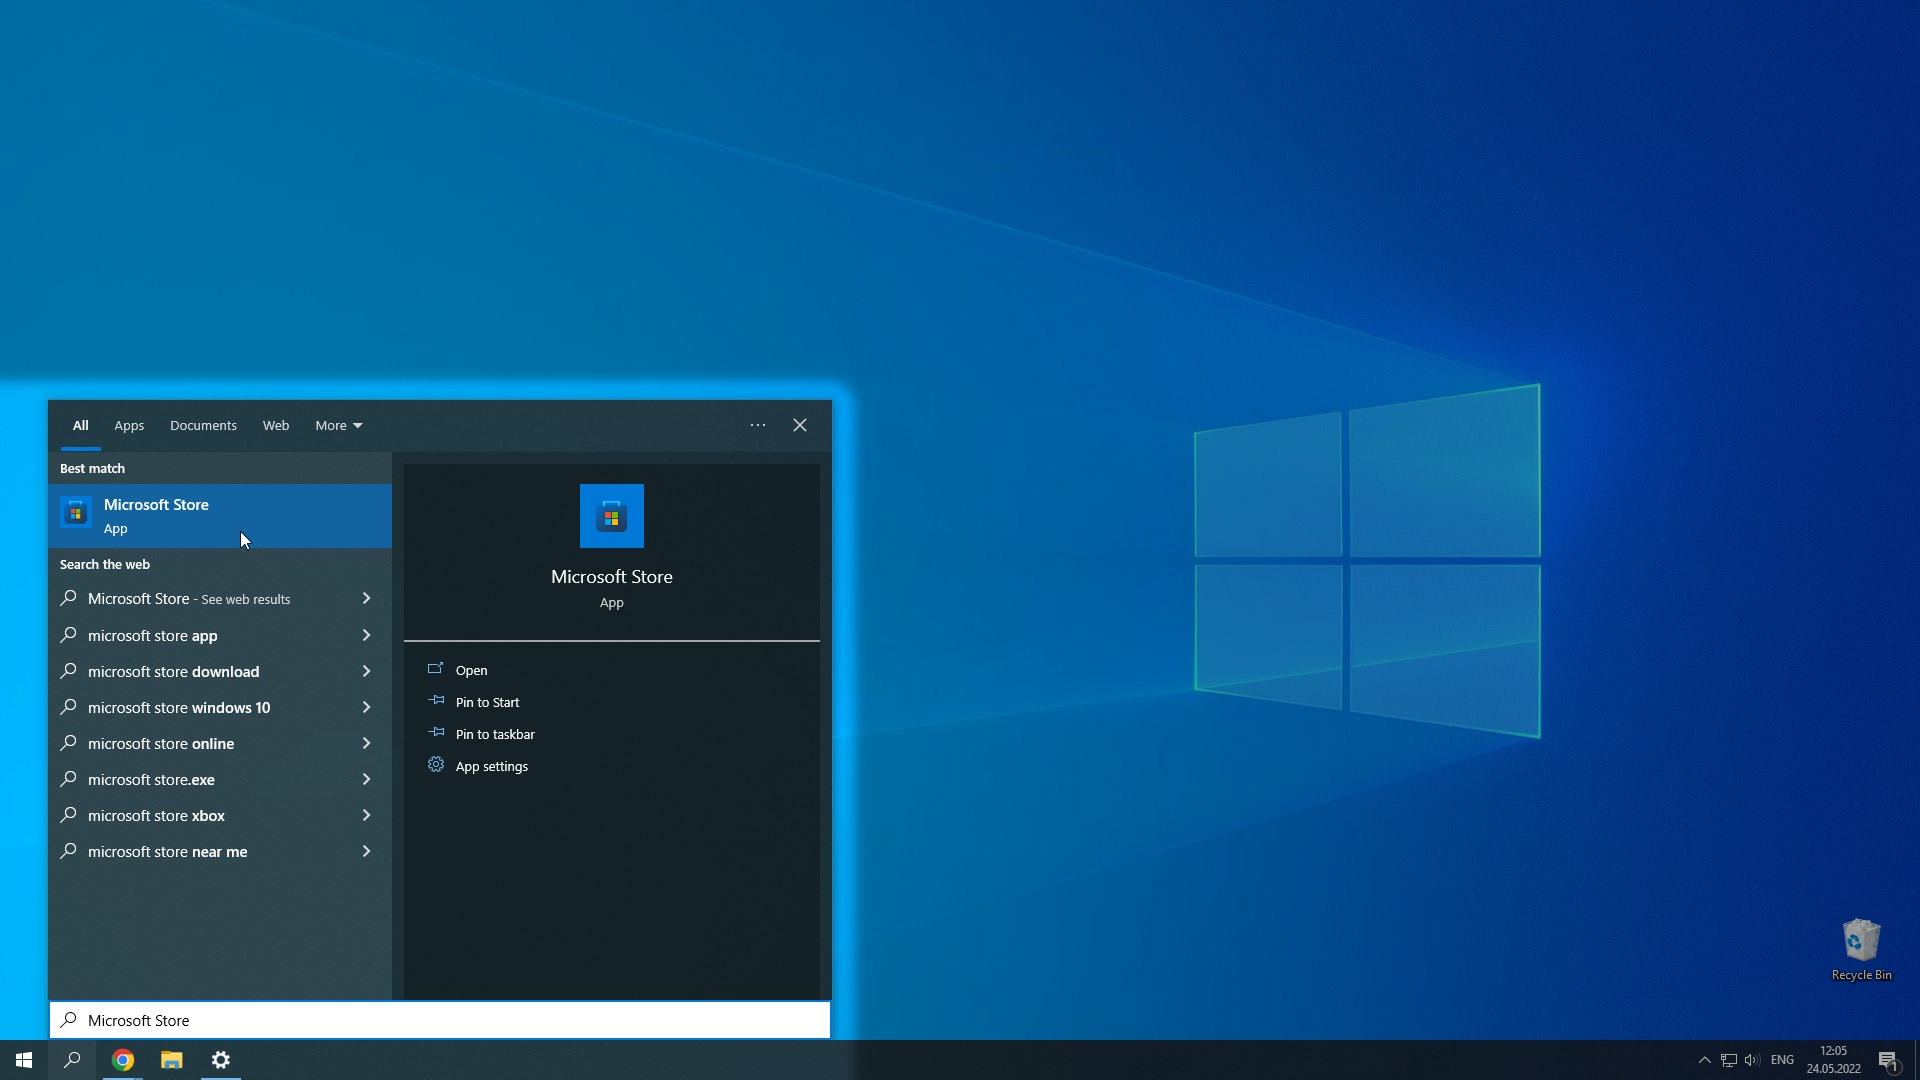
Task: Click the Pin to taskbar pin icon
Action: pyautogui.click(x=436, y=733)
